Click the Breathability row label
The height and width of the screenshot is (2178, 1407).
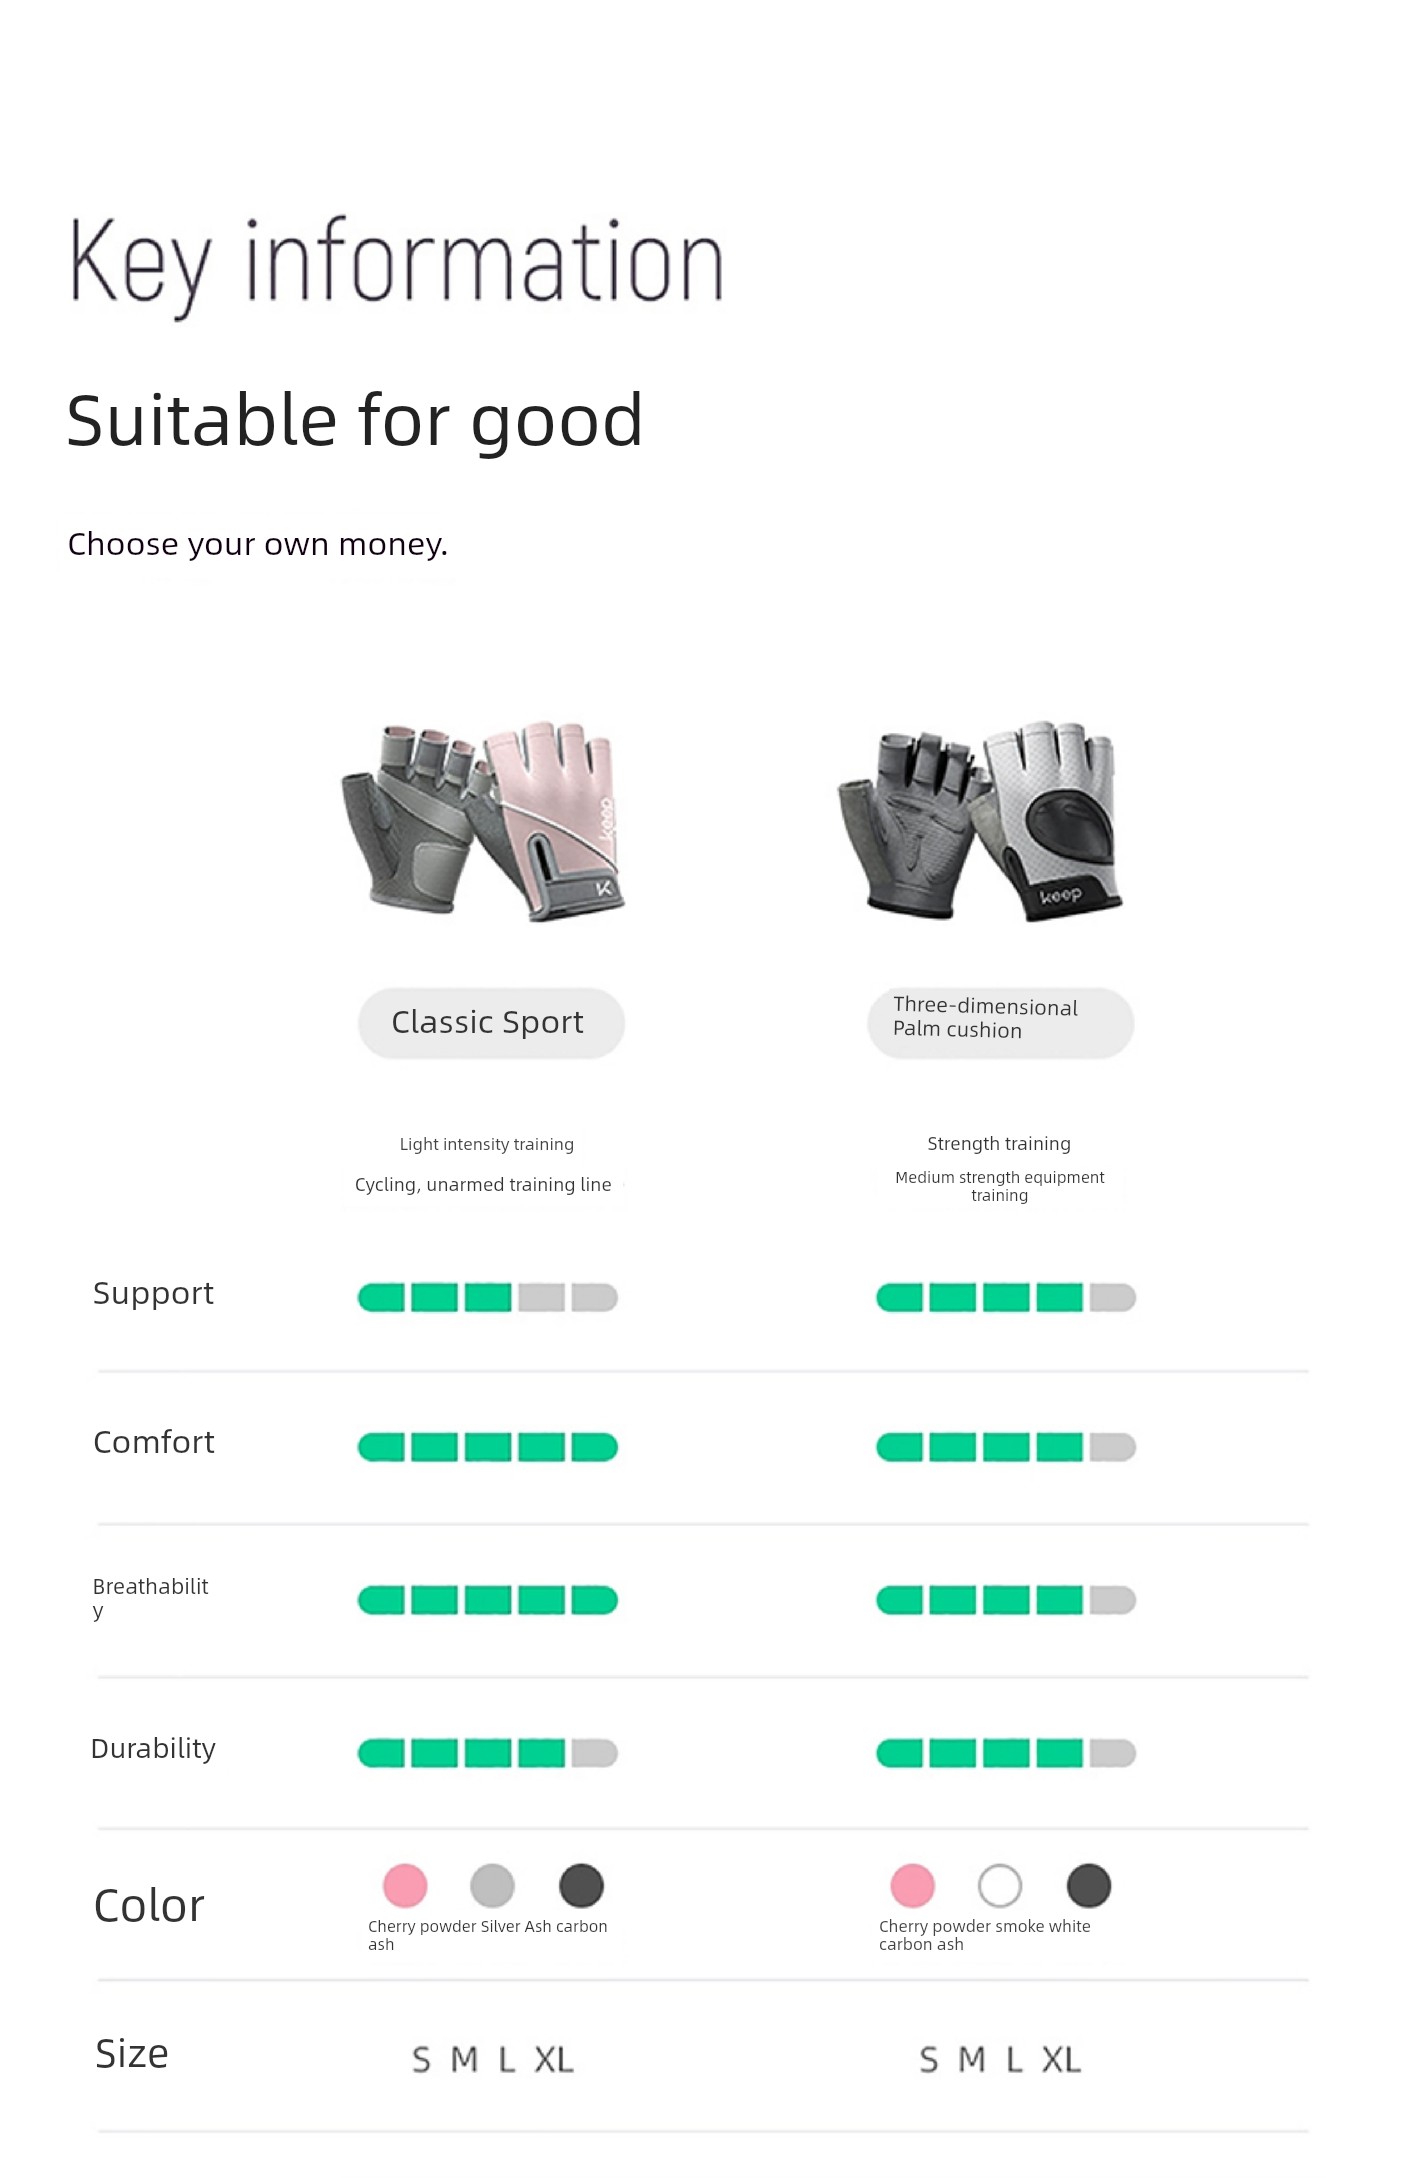click(x=150, y=1598)
